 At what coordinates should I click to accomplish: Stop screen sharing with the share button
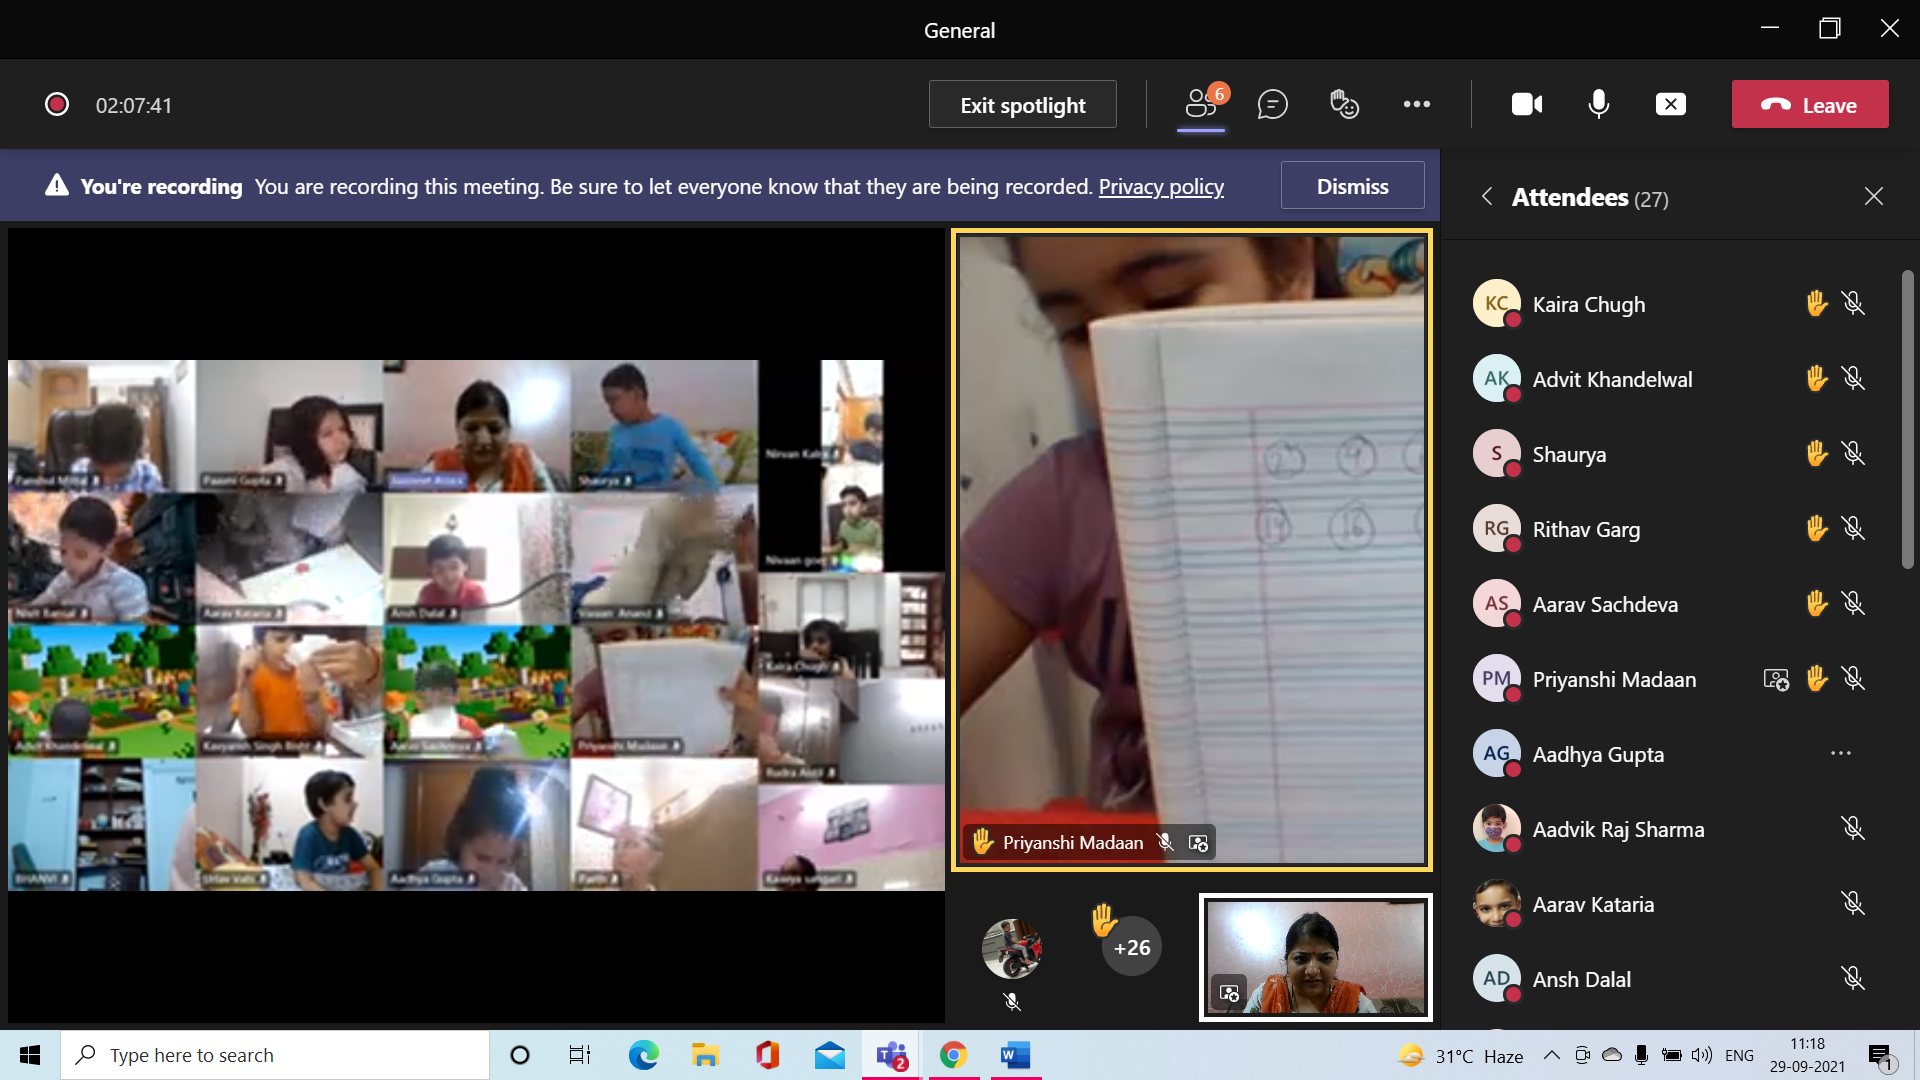click(1670, 104)
